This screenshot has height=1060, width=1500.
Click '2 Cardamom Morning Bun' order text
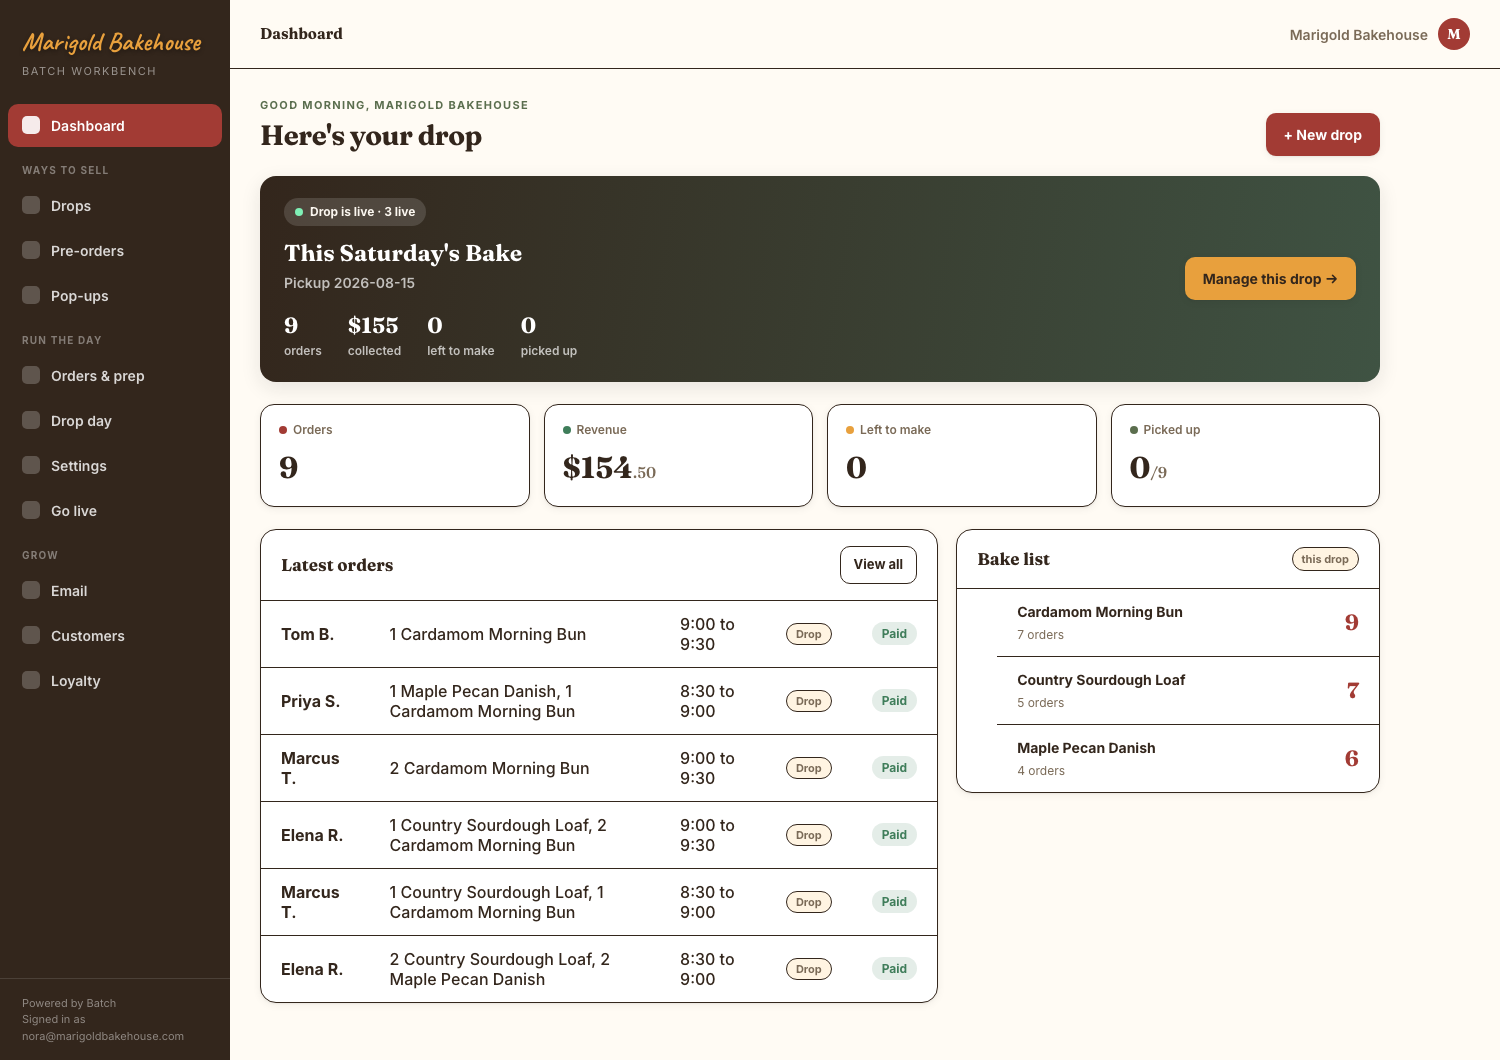490,768
